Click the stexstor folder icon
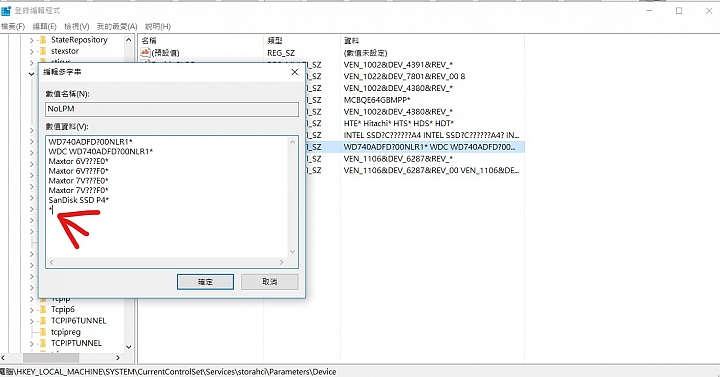This screenshot has height=377, width=720. pos(43,51)
